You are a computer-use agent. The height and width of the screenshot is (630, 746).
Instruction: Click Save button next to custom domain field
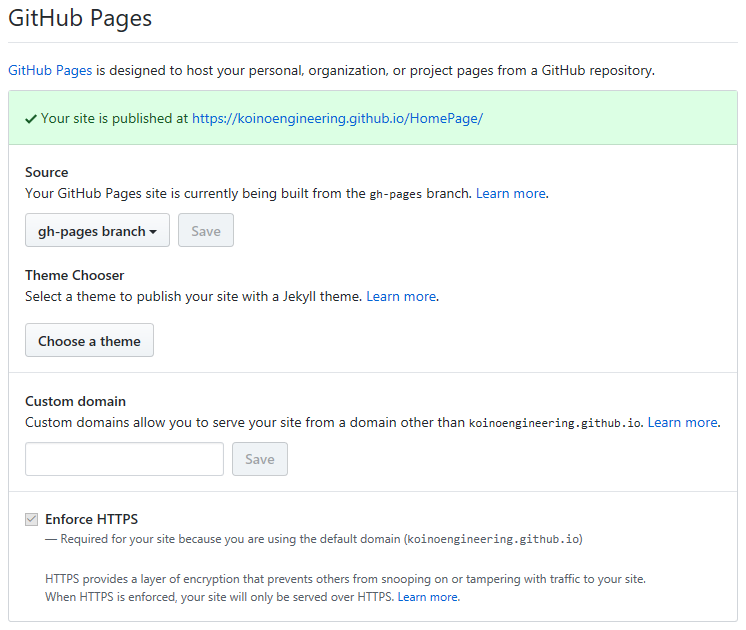coord(260,459)
